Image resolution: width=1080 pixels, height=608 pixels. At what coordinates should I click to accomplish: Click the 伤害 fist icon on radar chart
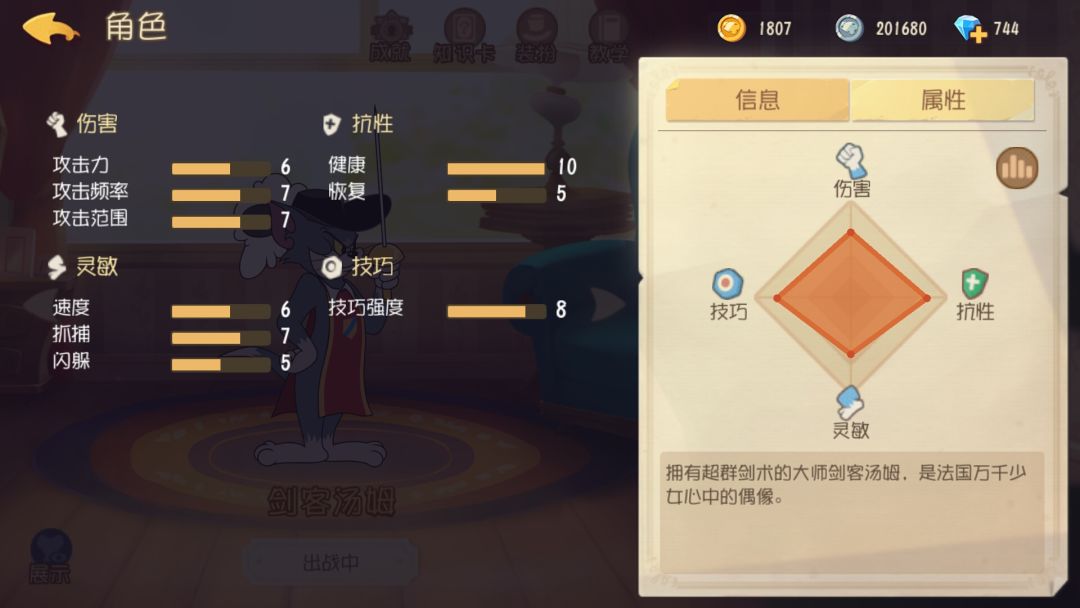click(x=851, y=160)
